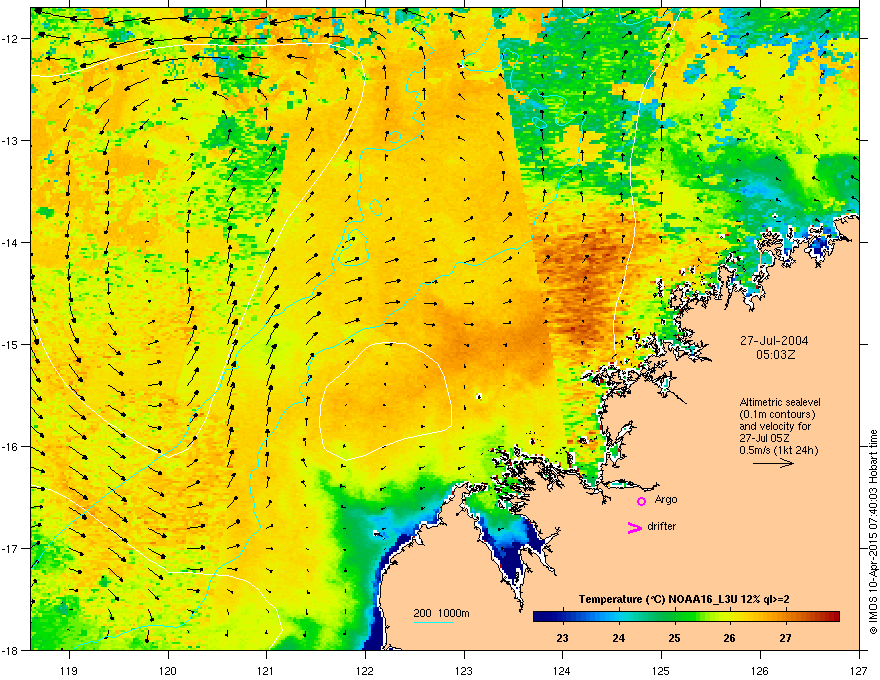
Task: Click the 'and velocity for' caption line
Action: [x=775, y=426]
